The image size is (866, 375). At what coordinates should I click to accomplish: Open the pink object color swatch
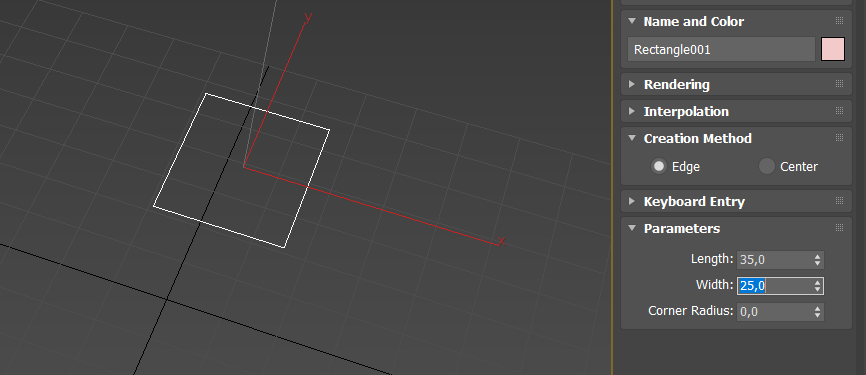pos(833,49)
